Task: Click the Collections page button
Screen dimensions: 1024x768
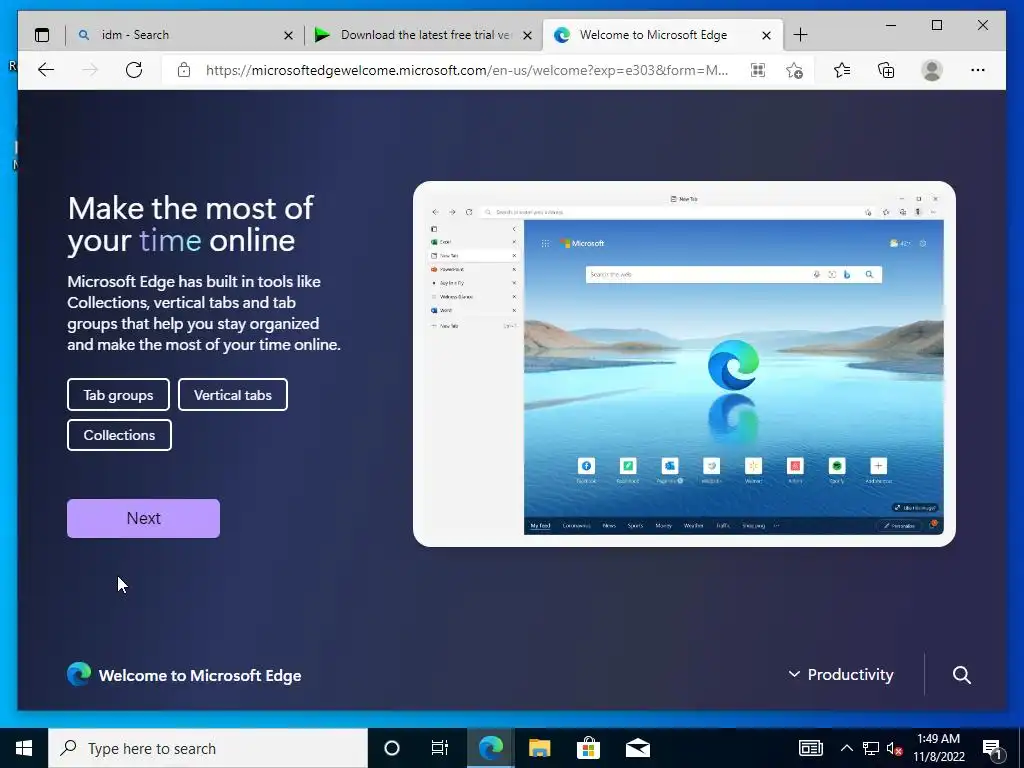Action: pyautogui.click(x=120, y=435)
